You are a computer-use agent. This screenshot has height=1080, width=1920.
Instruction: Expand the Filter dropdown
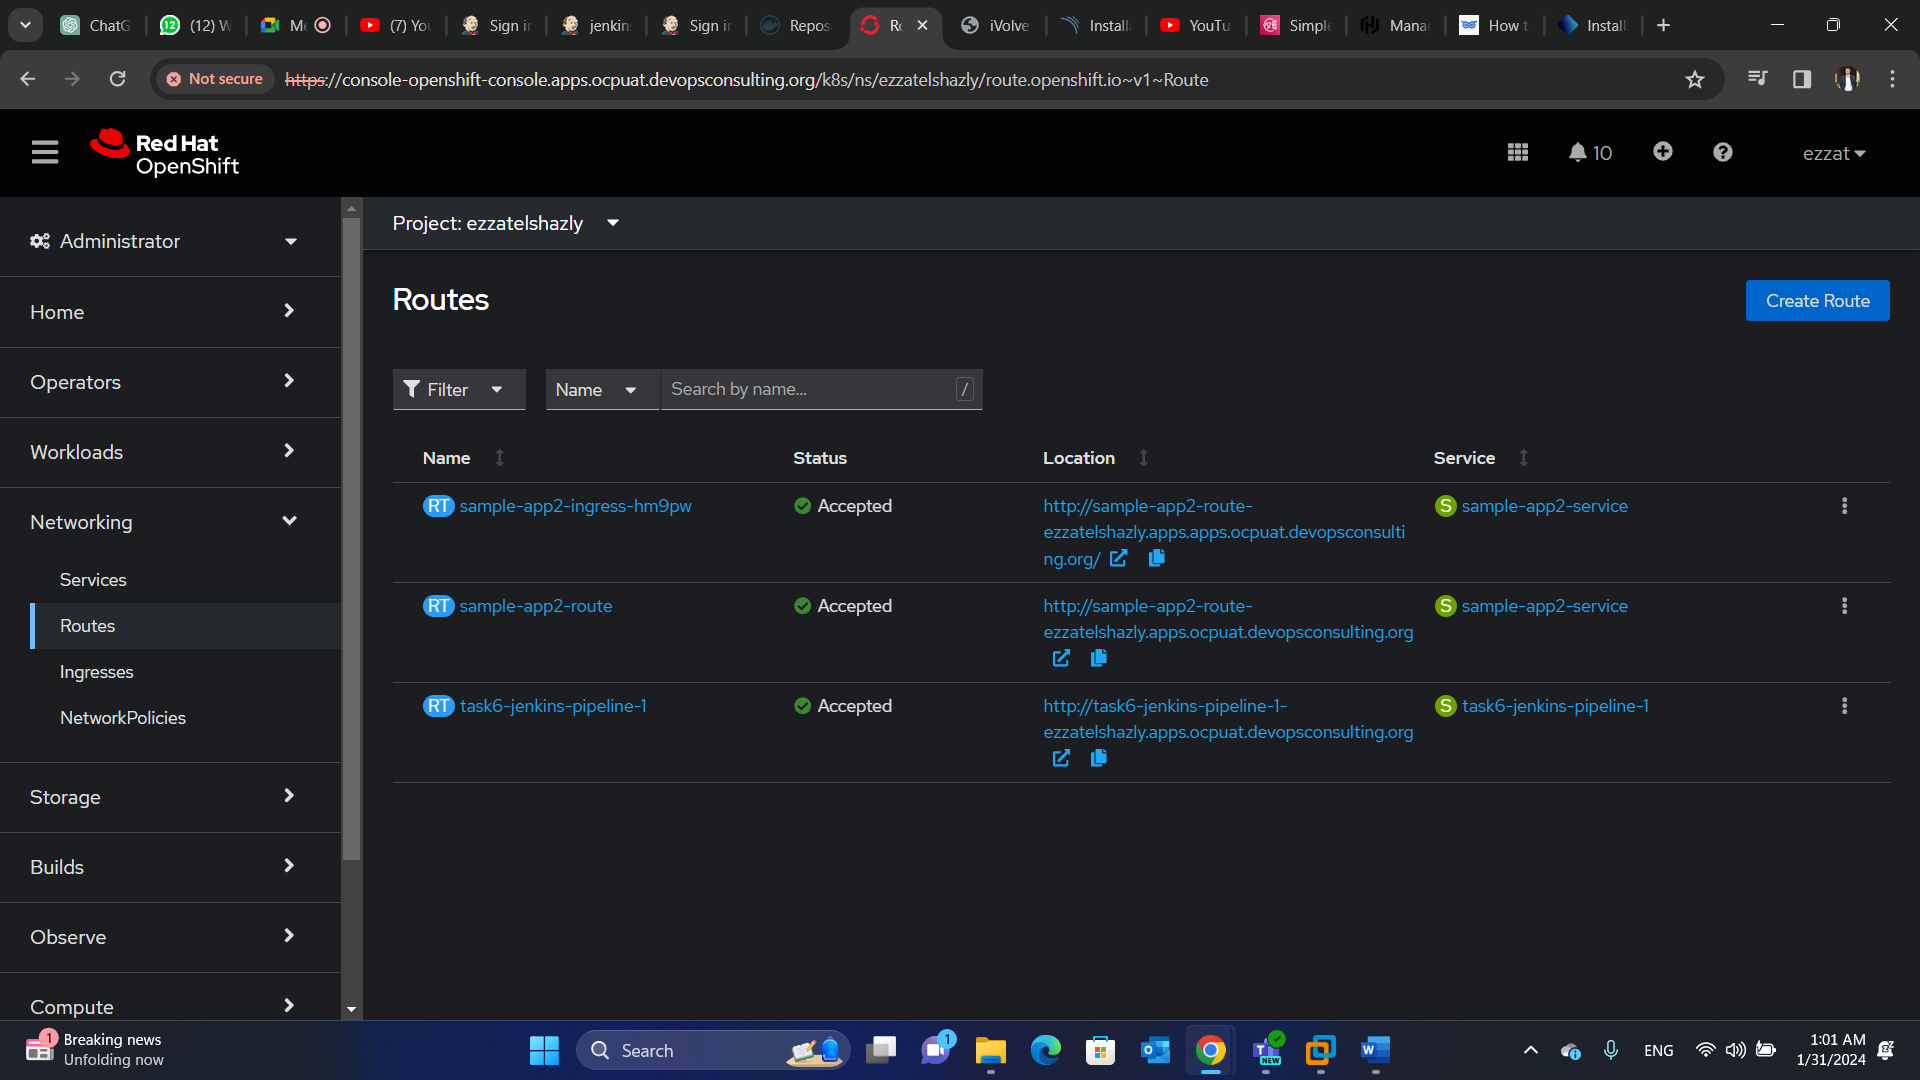(x=458, y=390)
